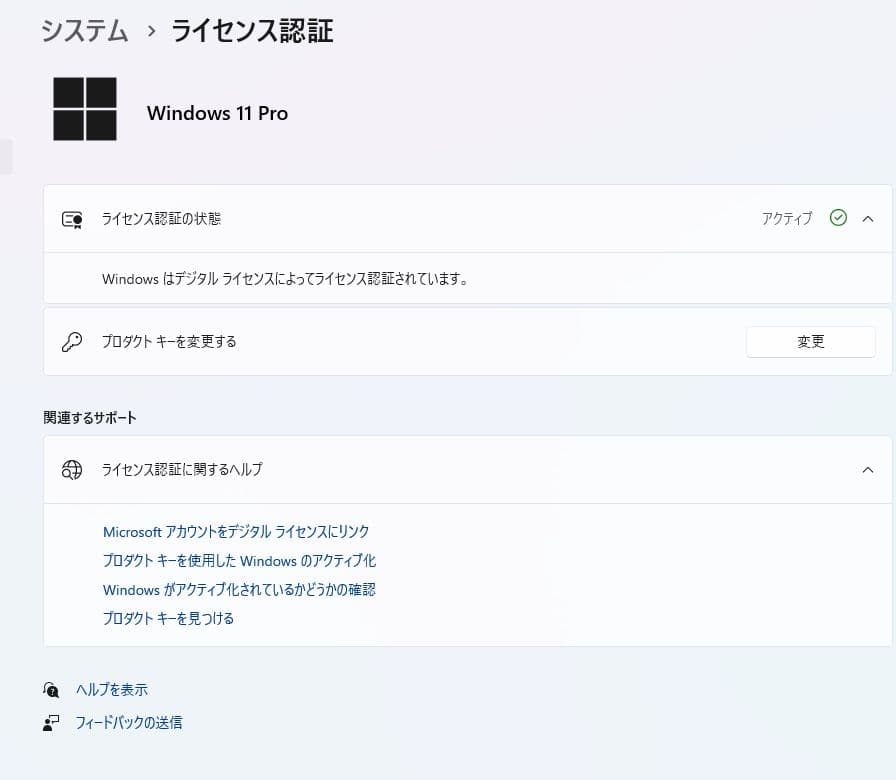
Task: Open Windows がアクティブ化されているかどうかの確認
Action: click(x=239, y=590)
